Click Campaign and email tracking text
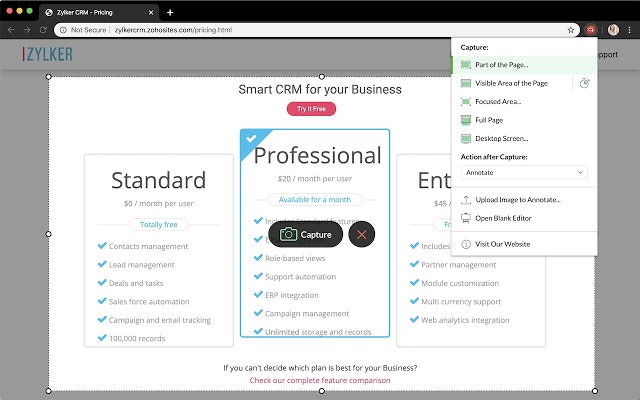 160,320
